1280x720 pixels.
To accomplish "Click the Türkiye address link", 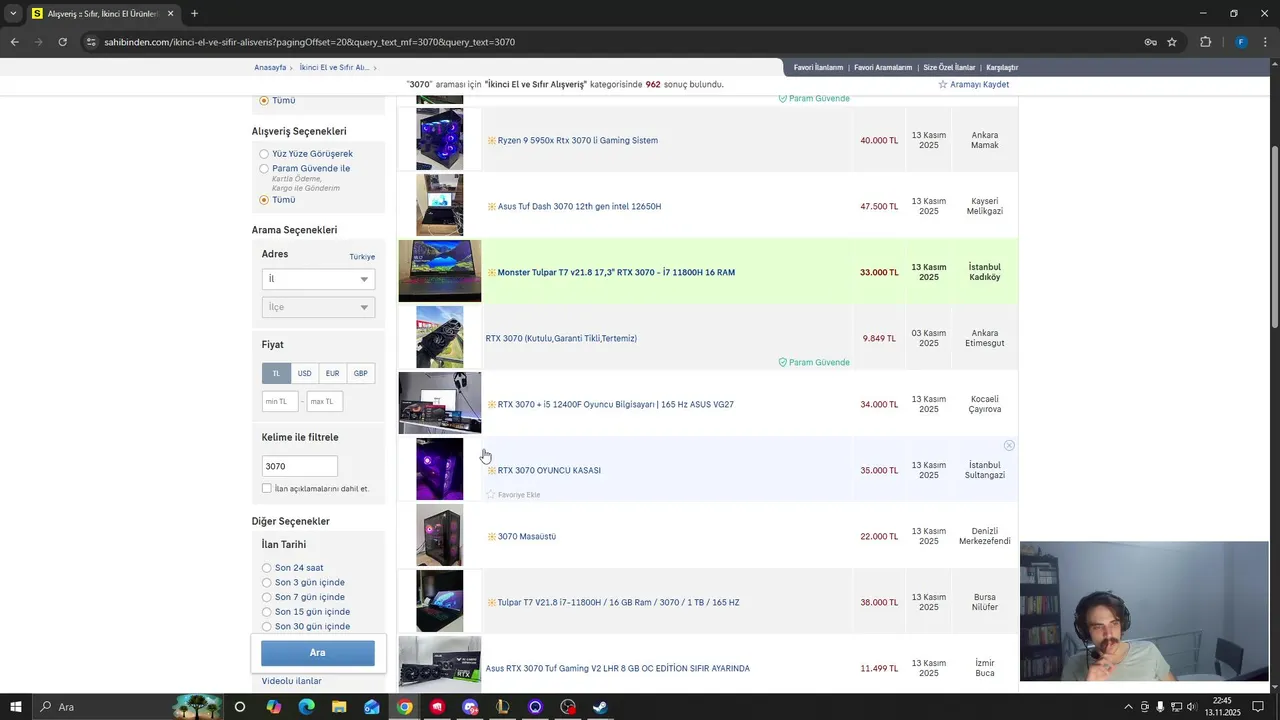I will 362,257.
